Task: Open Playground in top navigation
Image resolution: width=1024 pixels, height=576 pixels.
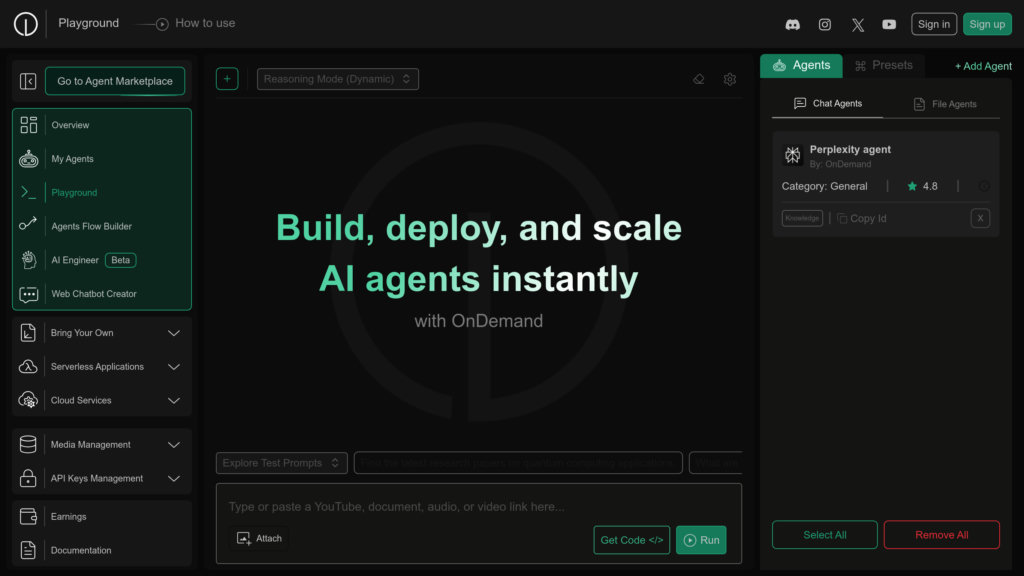Action: click(x=89, y=24)
